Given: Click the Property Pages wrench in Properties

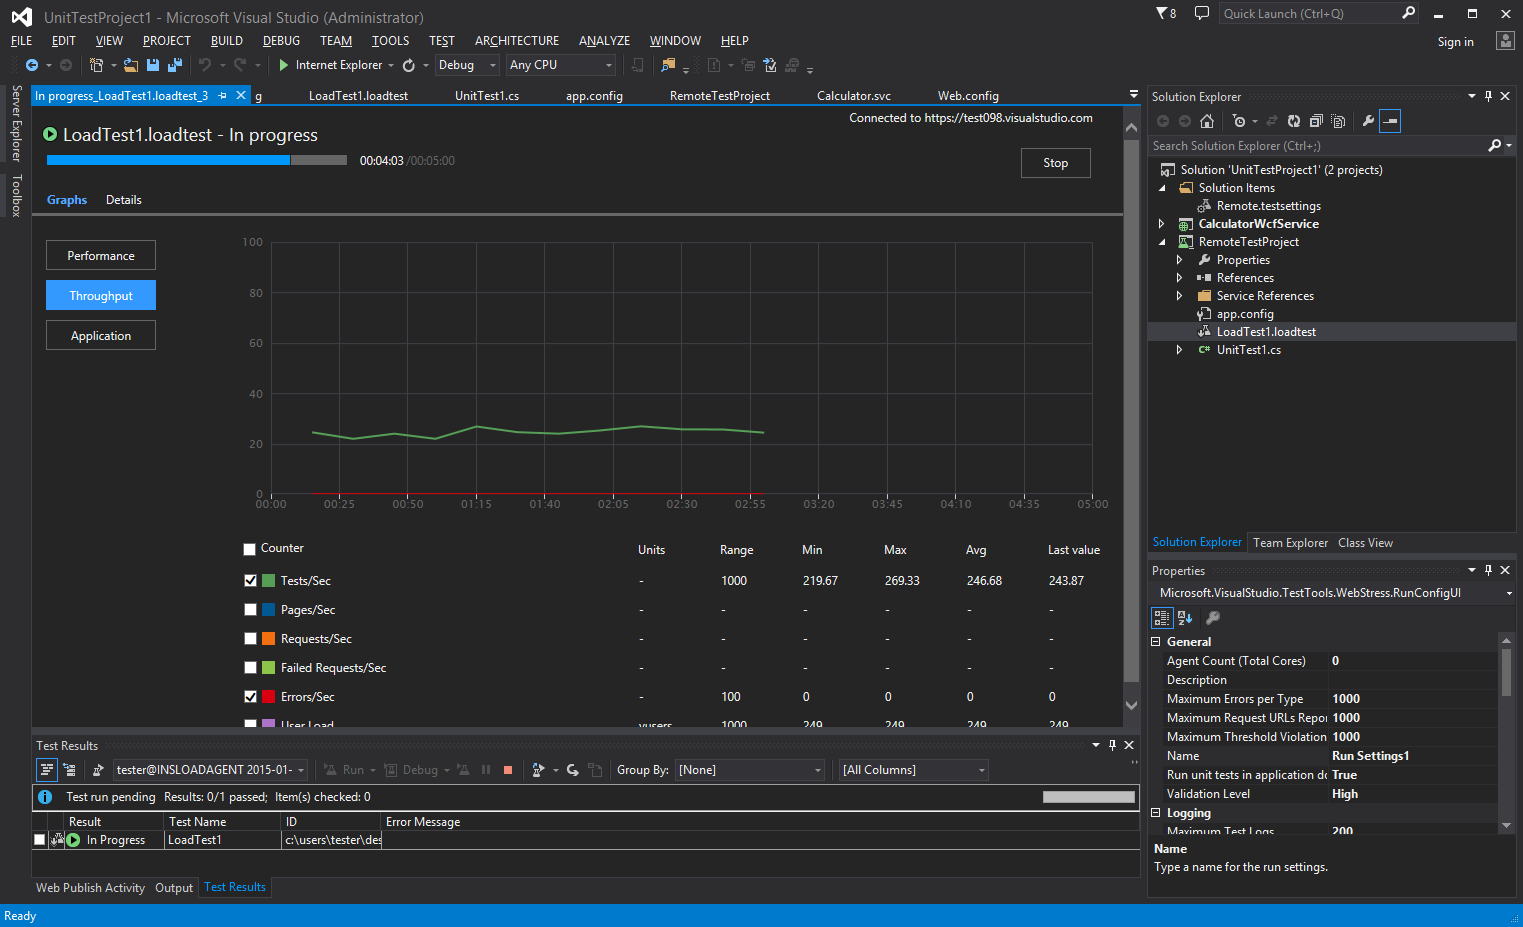Looking at the screenshot, I should point(1213,618).
